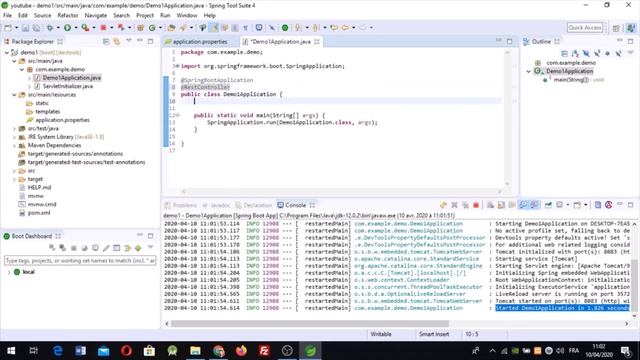Click the green Run button in toolbar

coord(67,28)
